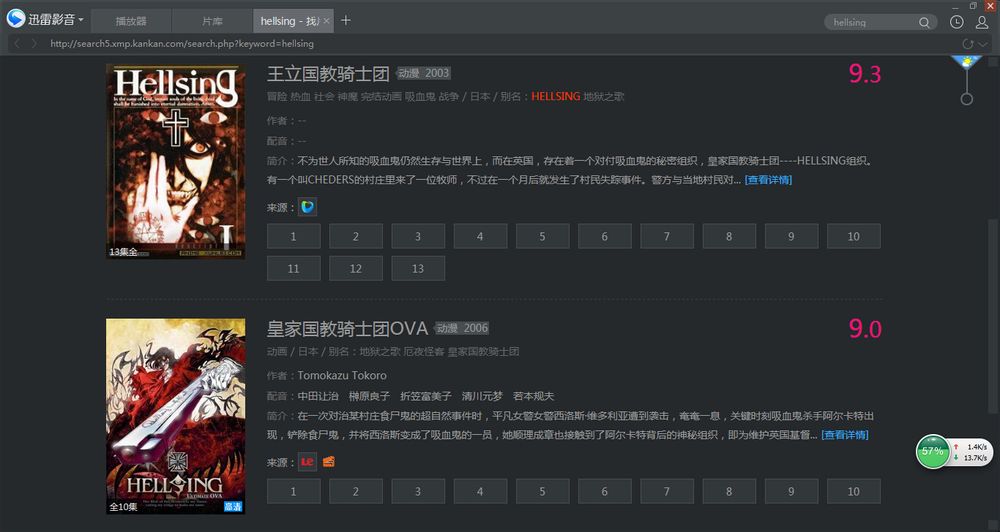Screen dimensions: 1000x532
Task: Play episode 9 of 王立国教骑士团
Action: click(x=791, y=236)
